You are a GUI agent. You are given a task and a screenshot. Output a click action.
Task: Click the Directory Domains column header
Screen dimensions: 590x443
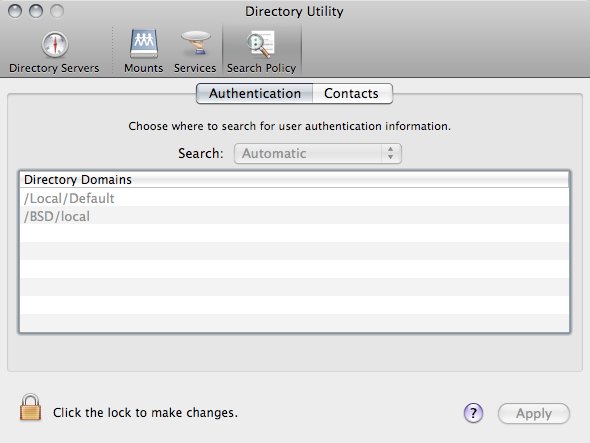click(294, 180)
